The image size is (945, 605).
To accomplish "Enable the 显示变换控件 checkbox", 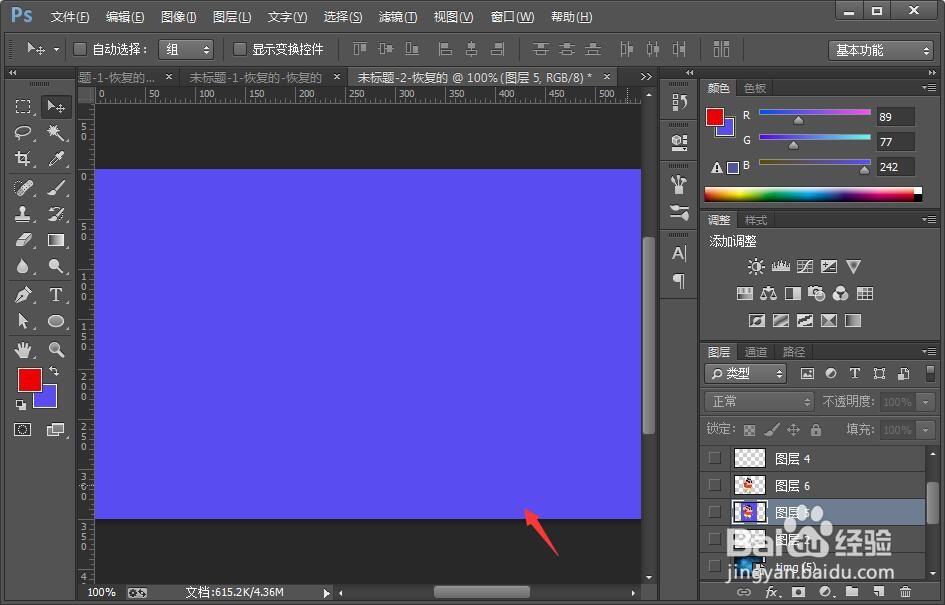I will (240, 49).
